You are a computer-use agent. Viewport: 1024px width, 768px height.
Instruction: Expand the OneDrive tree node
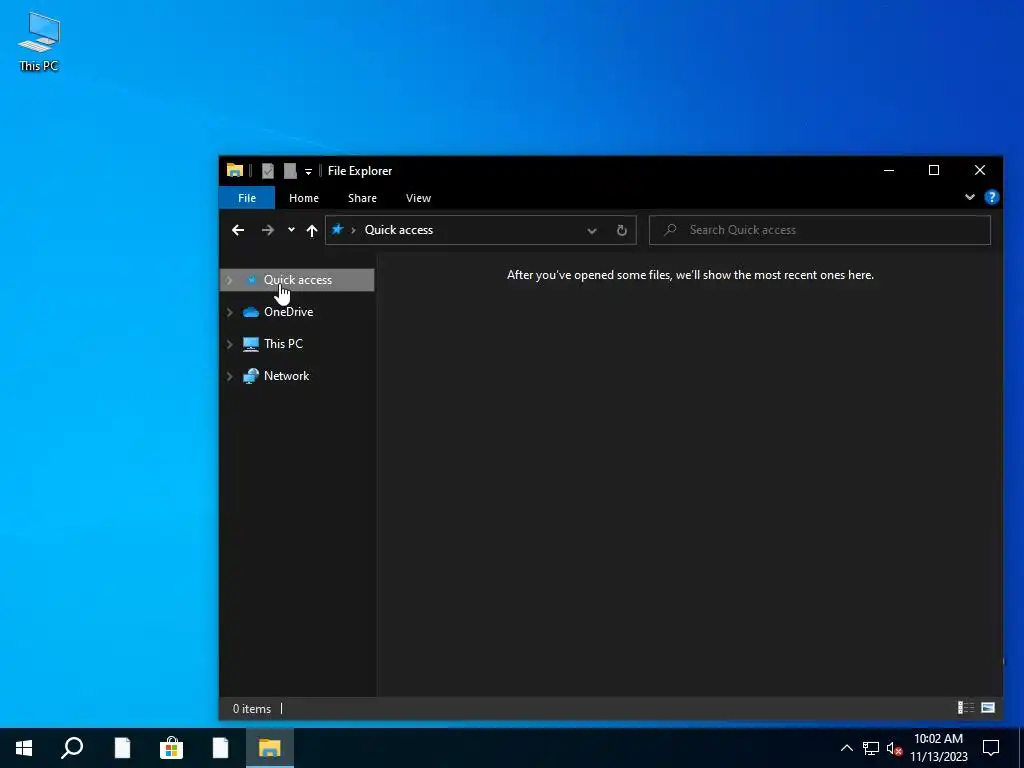pyautogui.click(x=229, y=312)
